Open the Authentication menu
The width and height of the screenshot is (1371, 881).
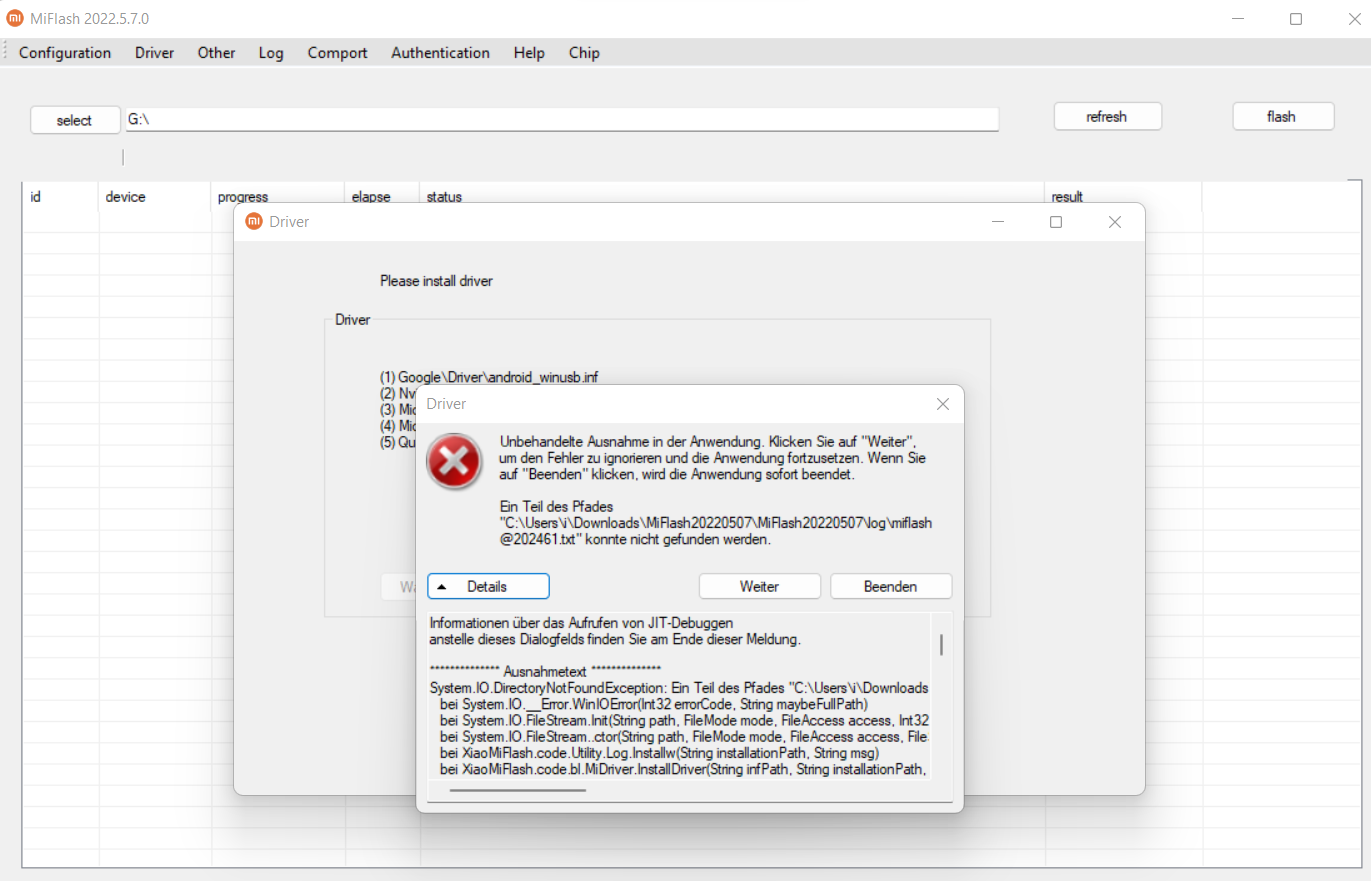440,53
